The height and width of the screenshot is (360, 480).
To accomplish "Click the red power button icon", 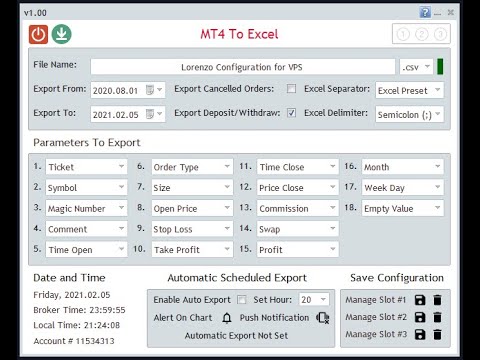I will [x=38, y=34].
